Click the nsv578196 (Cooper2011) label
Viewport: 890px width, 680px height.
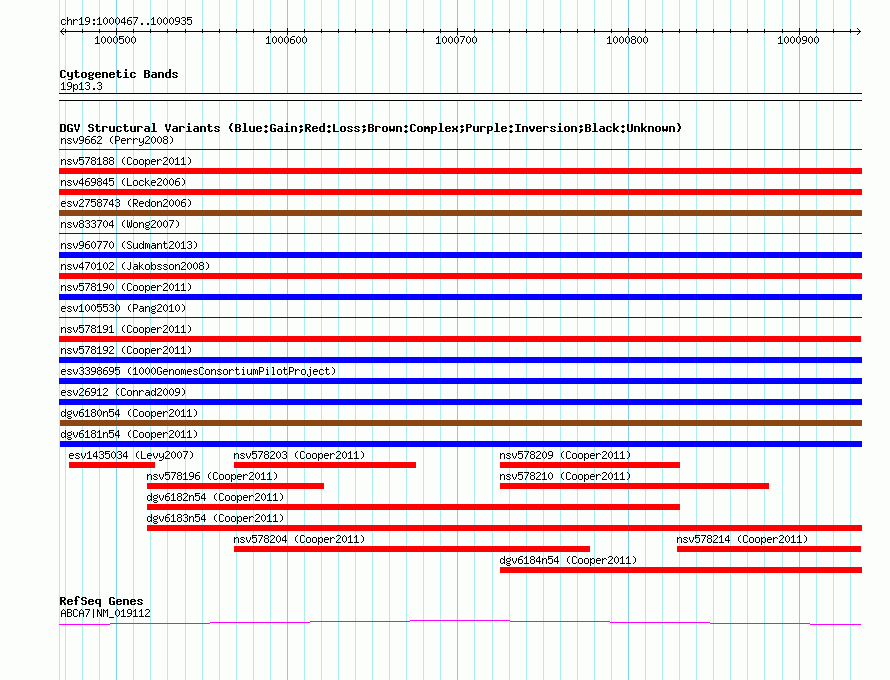[212, 476]
